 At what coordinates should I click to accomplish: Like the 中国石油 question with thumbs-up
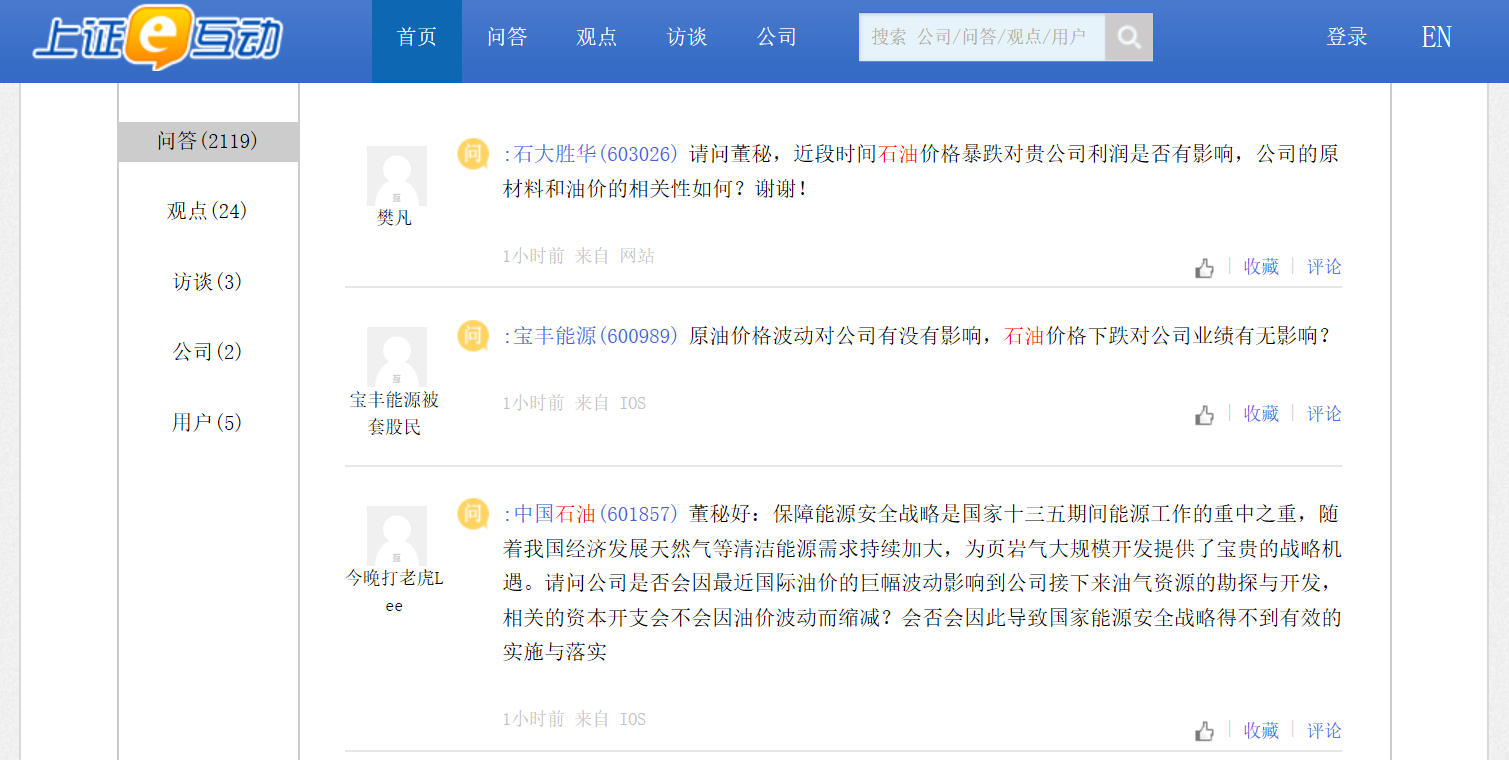[x=1205, y=732]
